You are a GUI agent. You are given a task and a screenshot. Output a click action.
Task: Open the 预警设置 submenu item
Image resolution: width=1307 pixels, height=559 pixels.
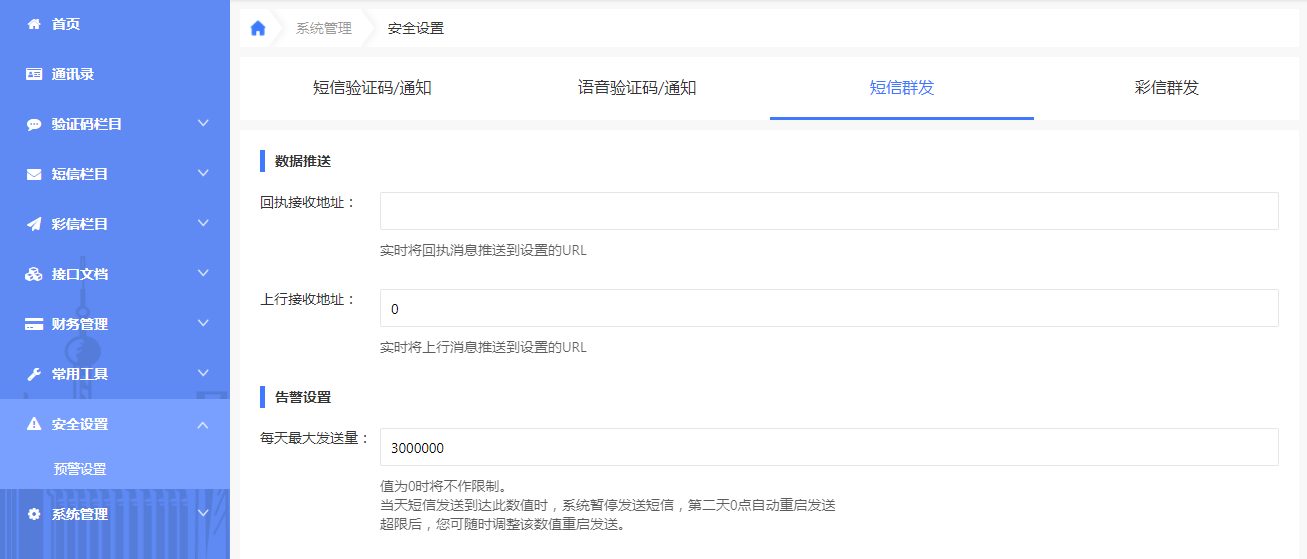(x=80, y=469)
